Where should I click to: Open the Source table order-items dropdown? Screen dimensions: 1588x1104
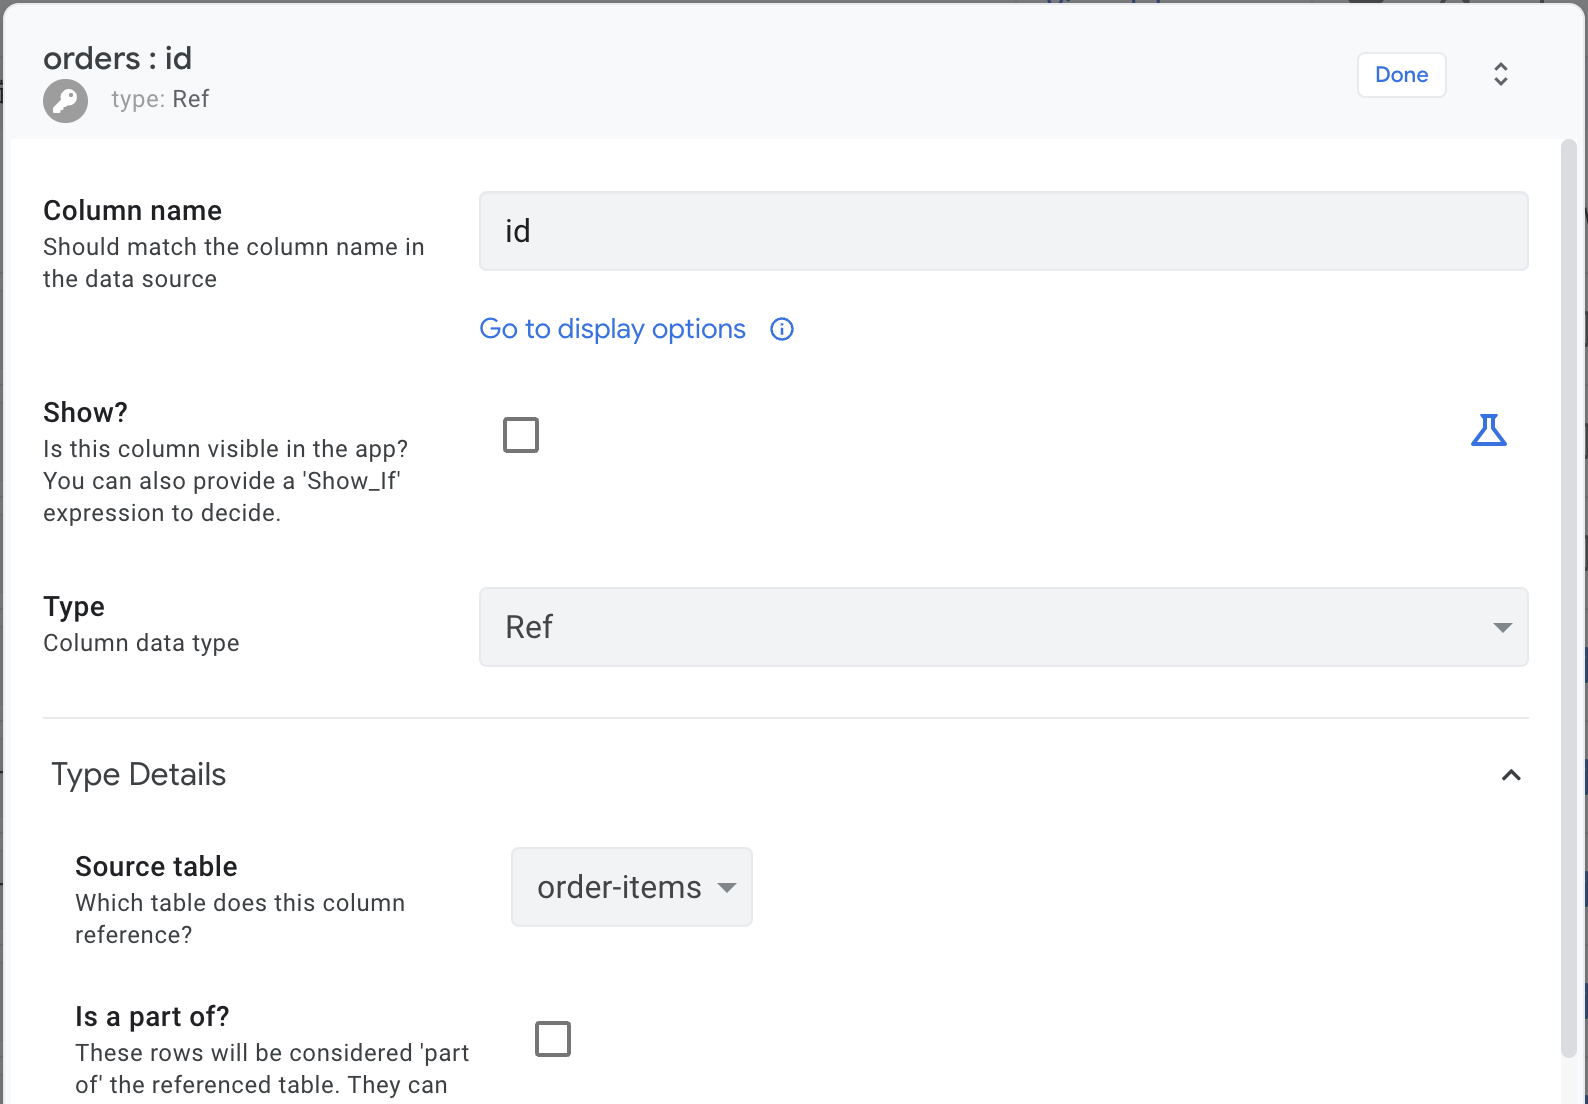pos(631,887)
